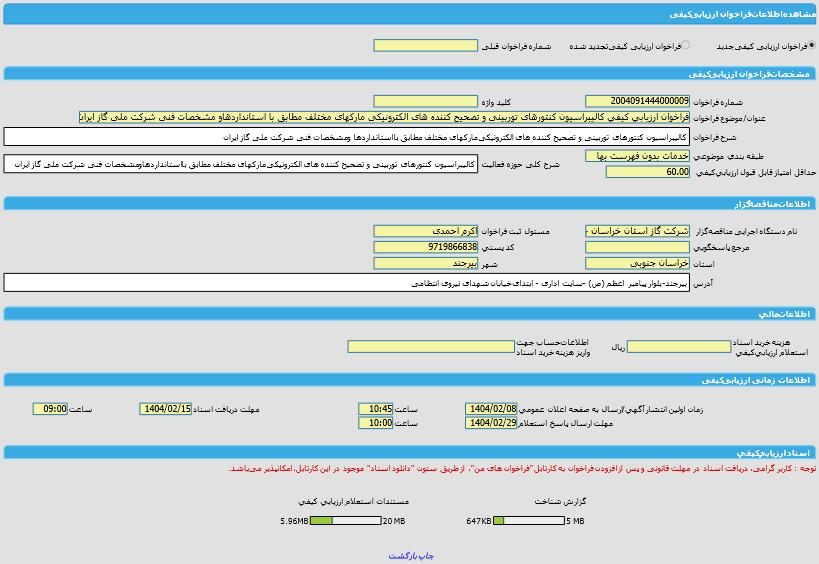Image resolution: width=819 pixels, height=564 pixels.
Task: Click the 'مستندات استعلام ارزیابی کیفی' size bar
Action: coord(345,521)
